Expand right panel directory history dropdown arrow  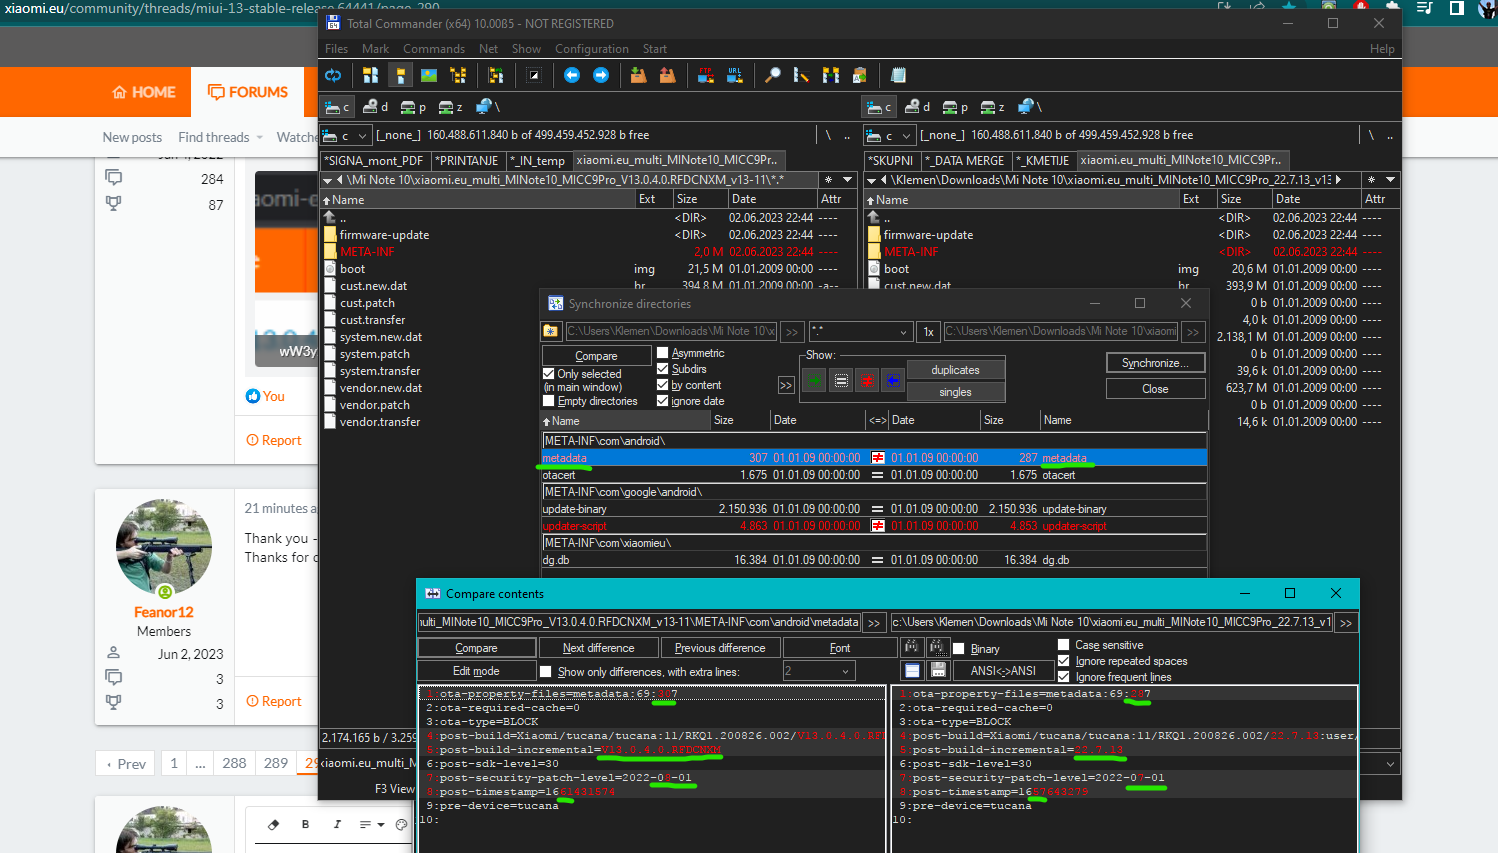click(x=1391, y=180)
